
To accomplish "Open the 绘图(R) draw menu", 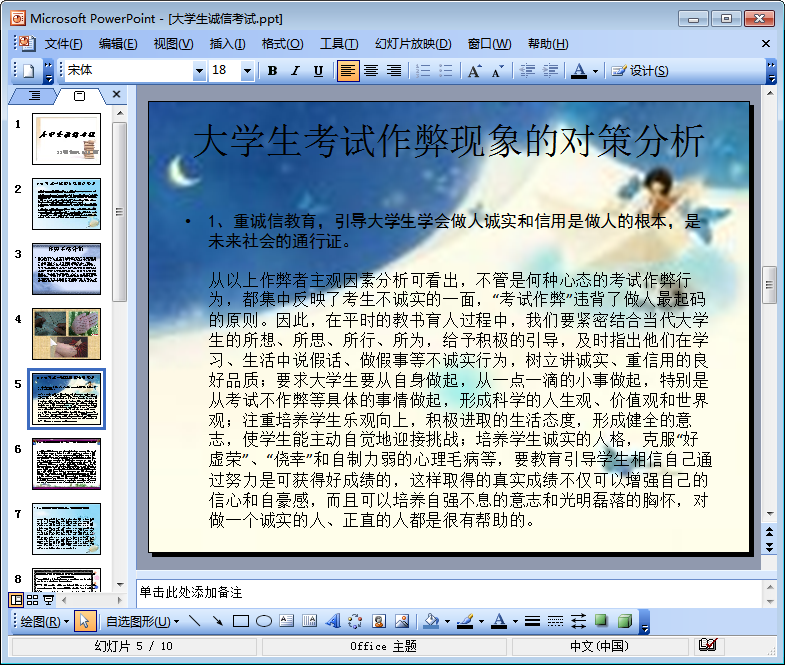I will tap(45, 621).
